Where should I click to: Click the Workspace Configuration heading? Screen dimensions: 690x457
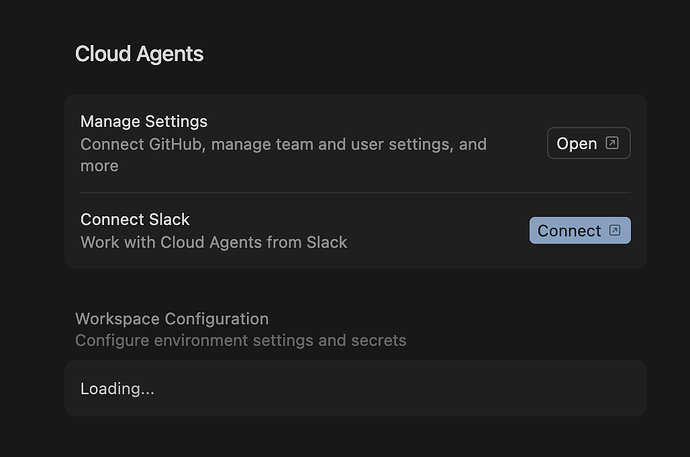pos(172,319)
